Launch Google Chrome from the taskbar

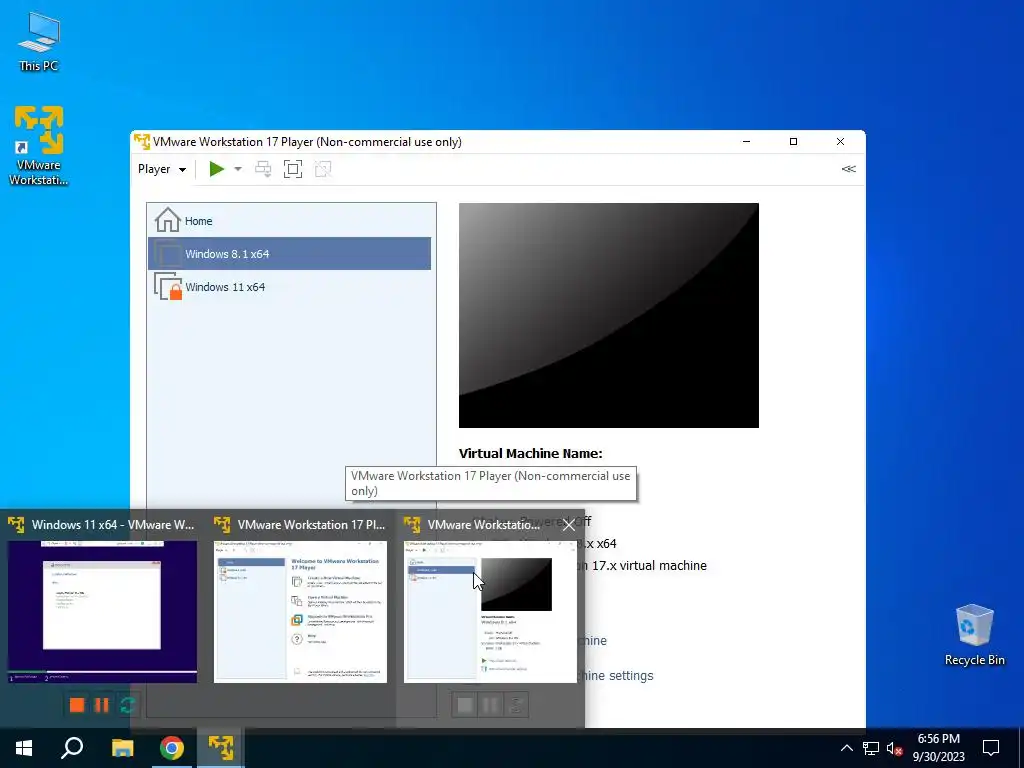(x=172, y=748)
